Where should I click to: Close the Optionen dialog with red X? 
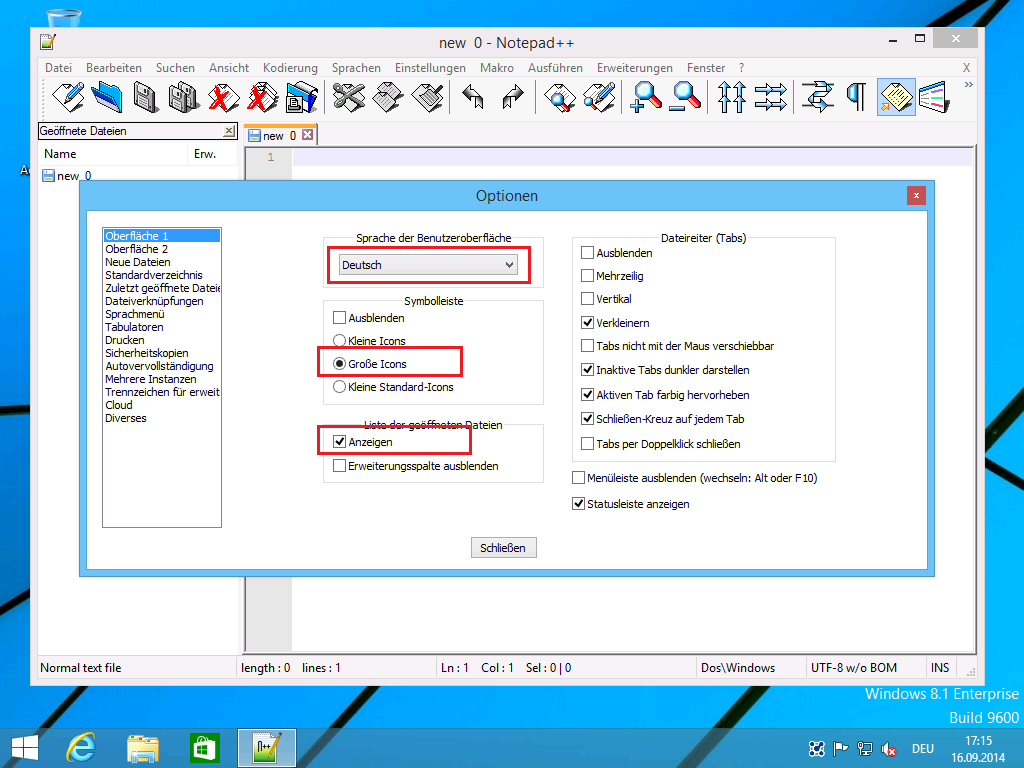[x=916, y=195]
